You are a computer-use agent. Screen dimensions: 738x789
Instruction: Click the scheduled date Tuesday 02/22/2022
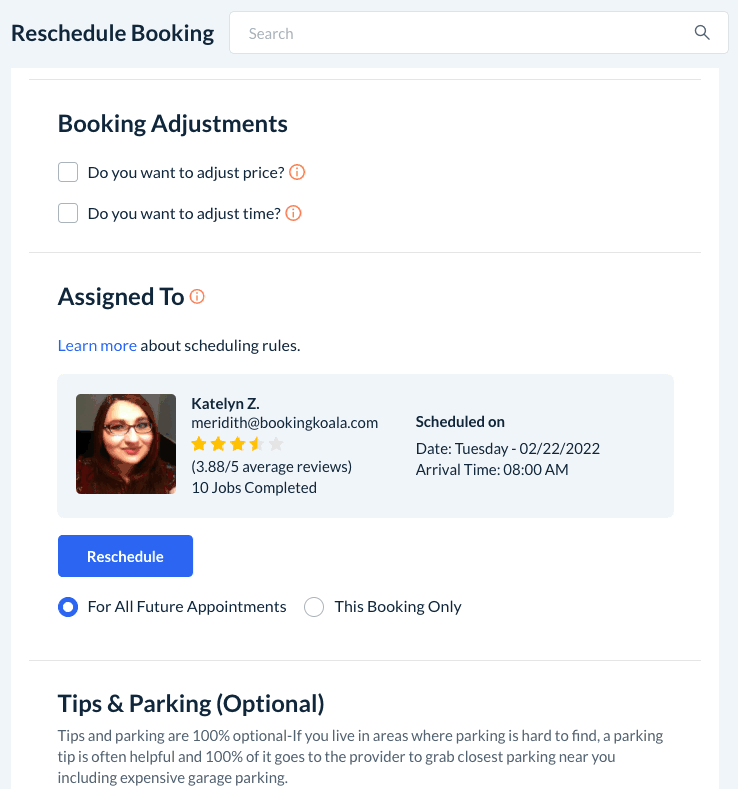[507, 449]
